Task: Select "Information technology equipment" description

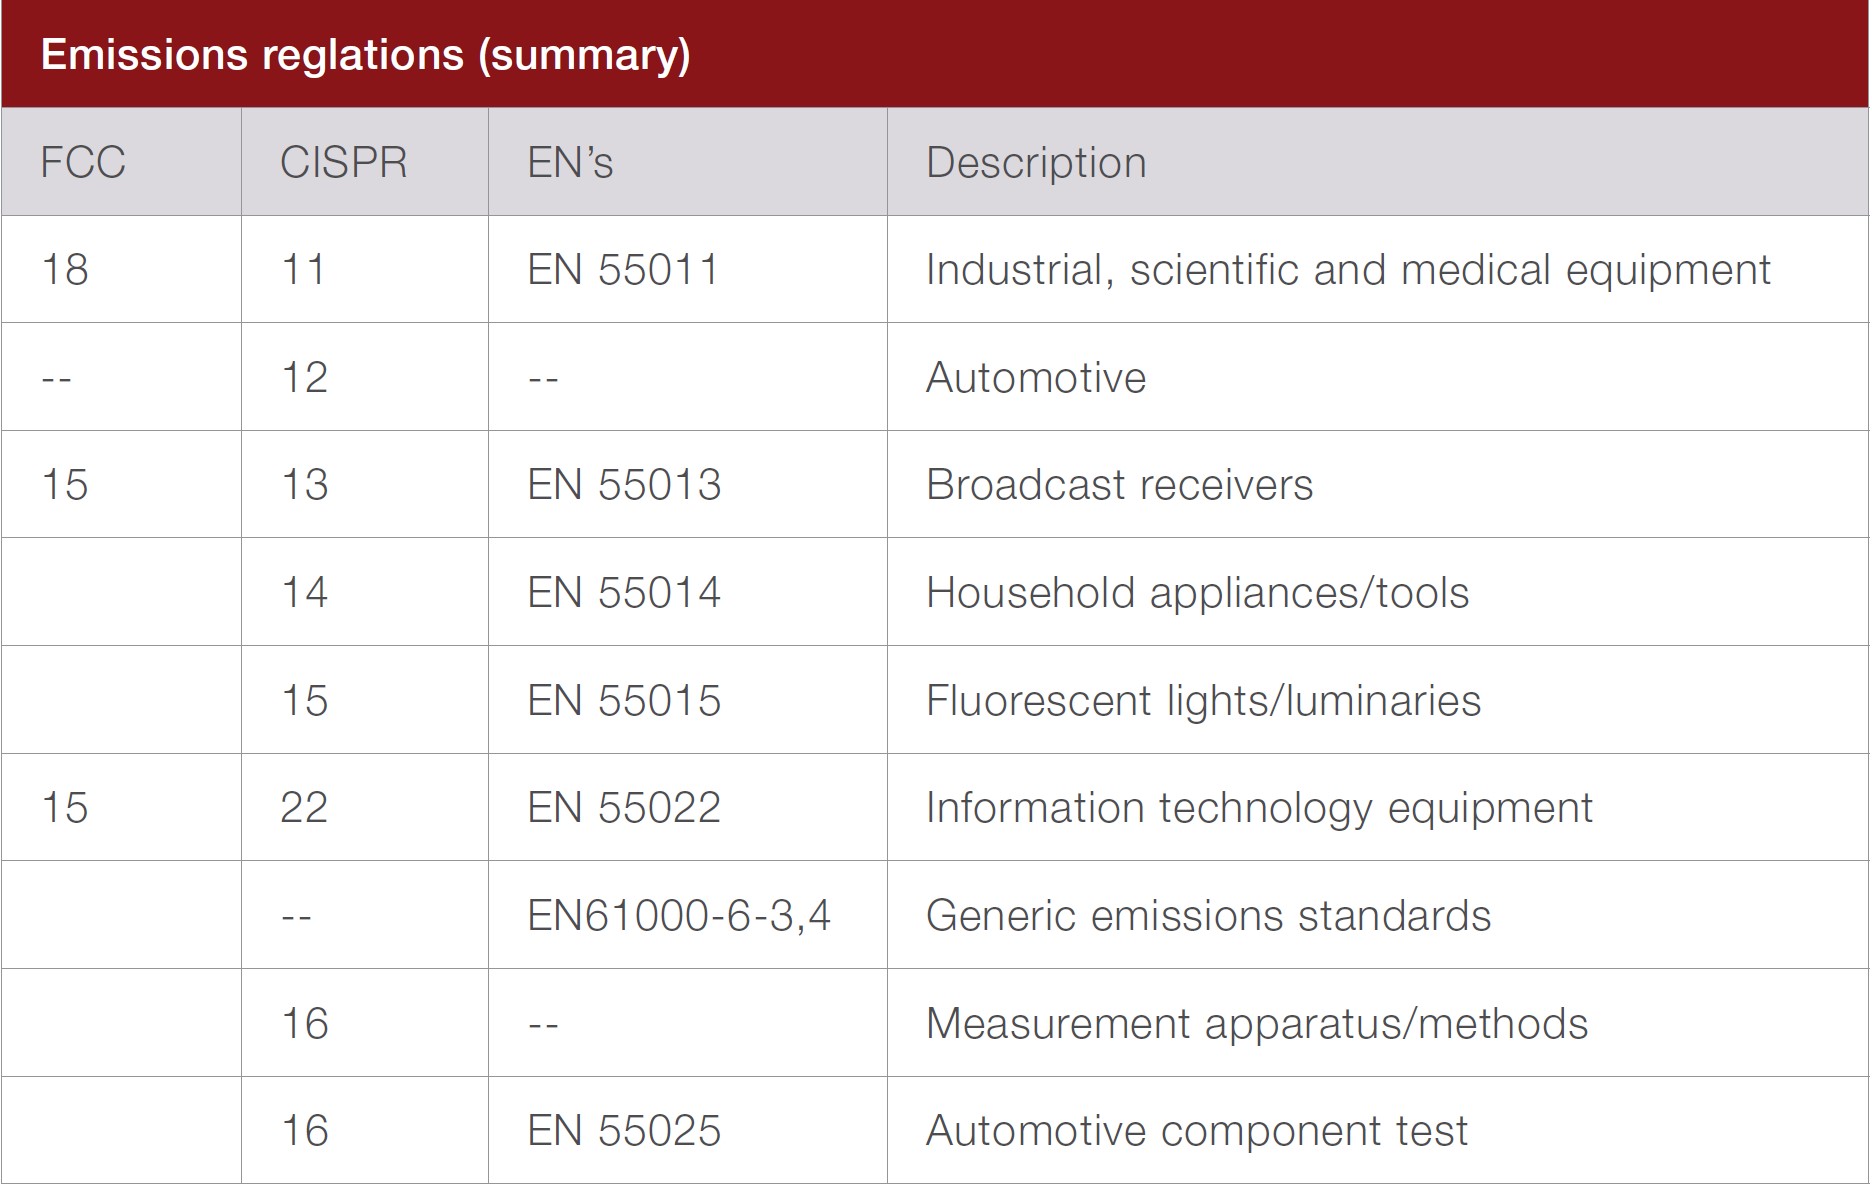Action: pyautogui.click(x=1259, y=808)
